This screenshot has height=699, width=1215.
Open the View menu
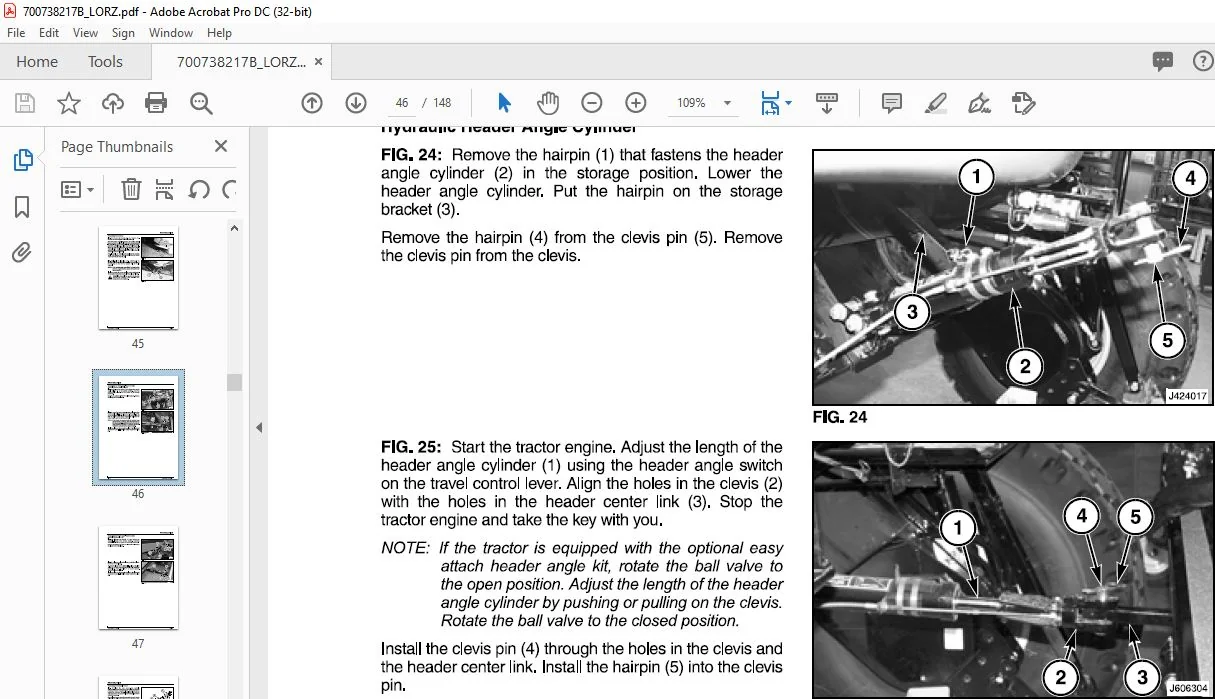(x=85, y=33)
